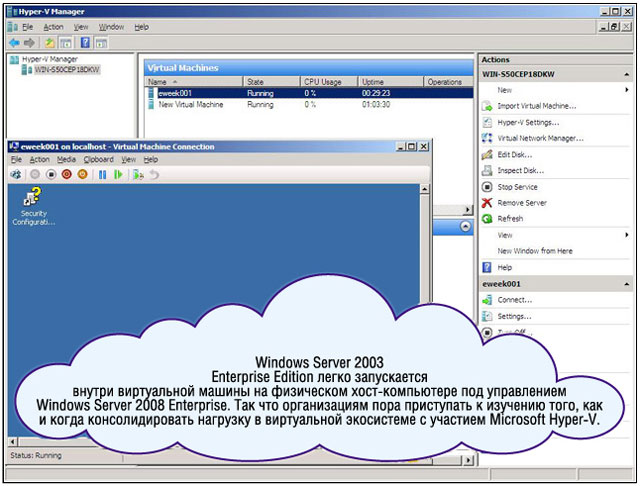Sort by the Uptime column header
Viewport: 640px width, 486px height.
391,82
